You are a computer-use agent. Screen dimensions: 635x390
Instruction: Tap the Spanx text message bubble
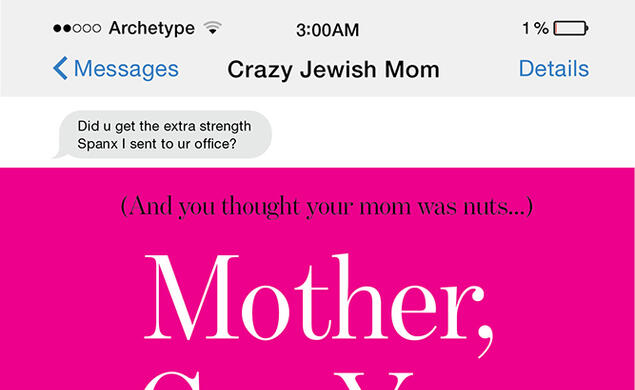(x=165, y=134)
